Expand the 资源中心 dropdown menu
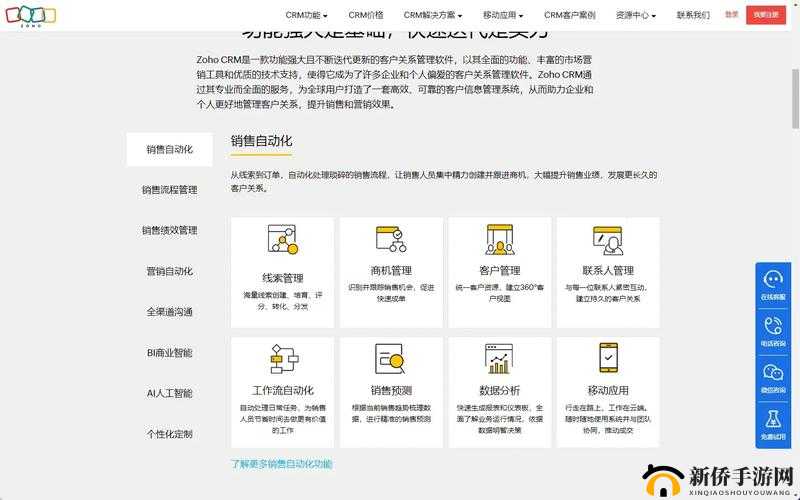Screen dimensions: 800x500 pos(635,15)
